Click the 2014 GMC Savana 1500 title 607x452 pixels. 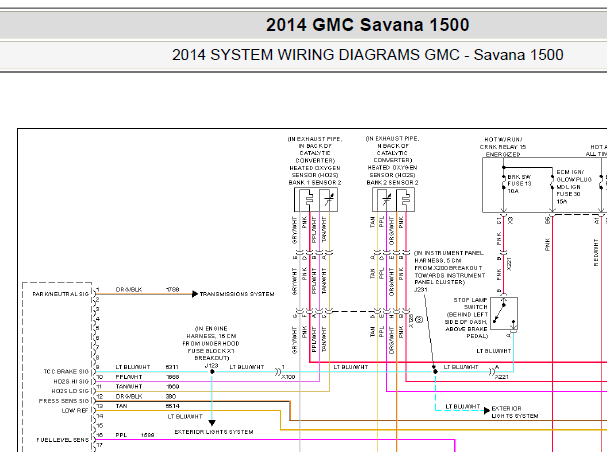click(x=367, y=25)
